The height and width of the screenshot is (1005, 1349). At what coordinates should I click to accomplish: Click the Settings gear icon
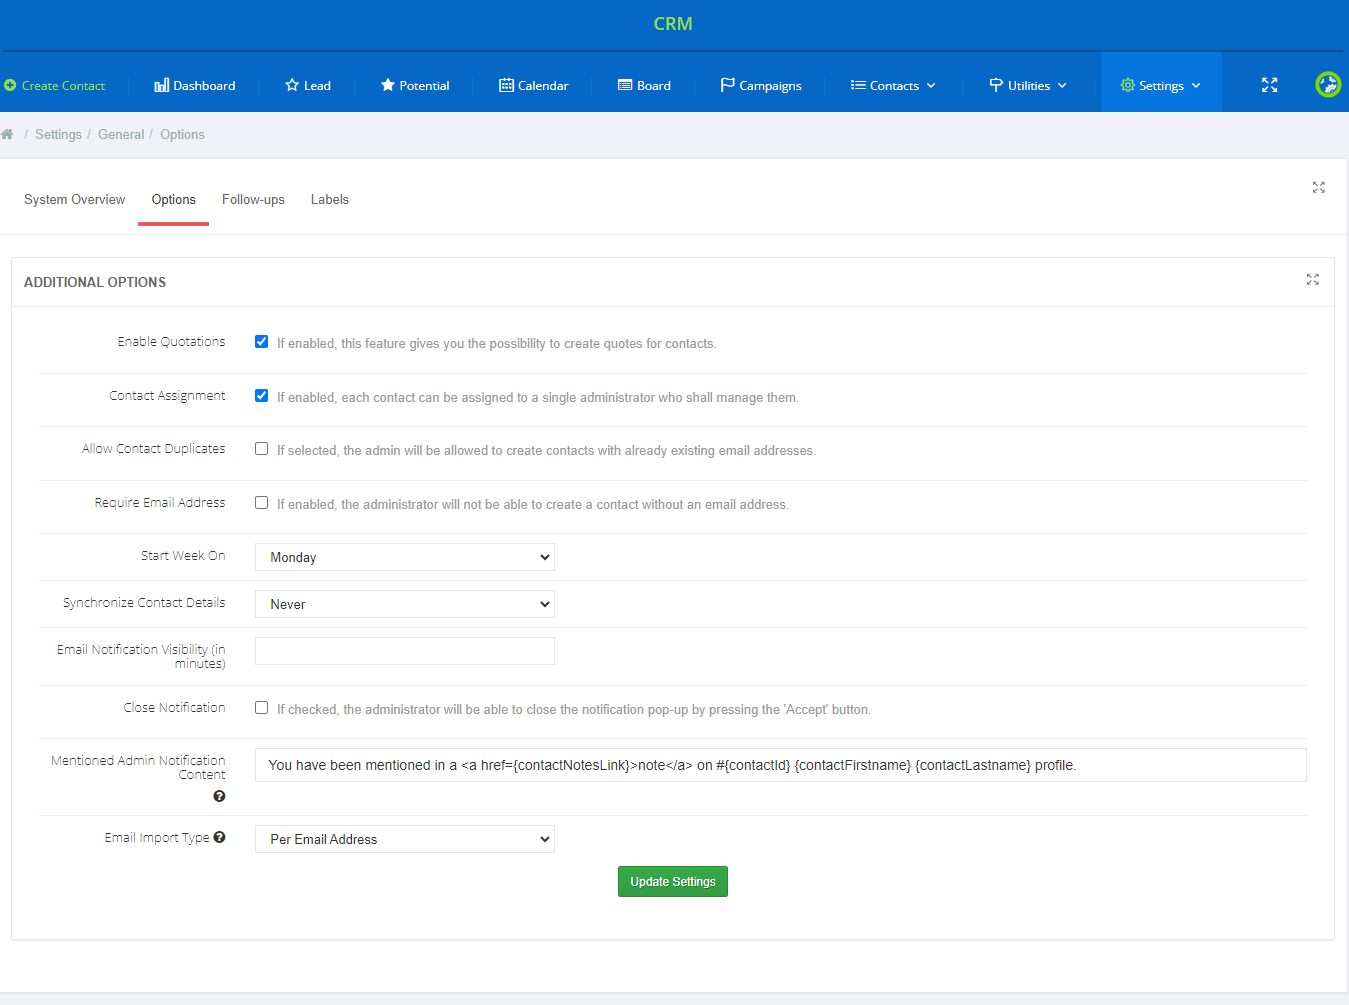(1128, 85)
